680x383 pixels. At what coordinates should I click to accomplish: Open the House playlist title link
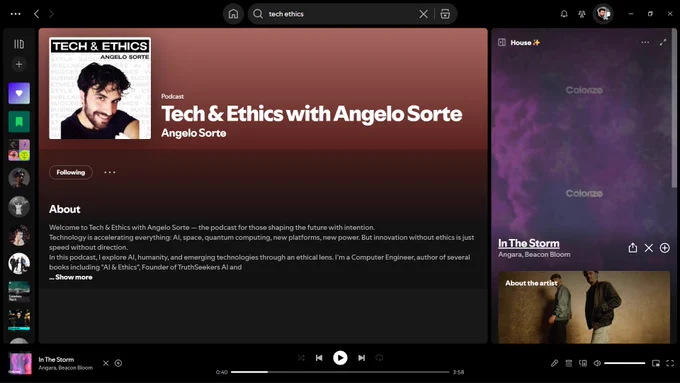tap(525, 43)
